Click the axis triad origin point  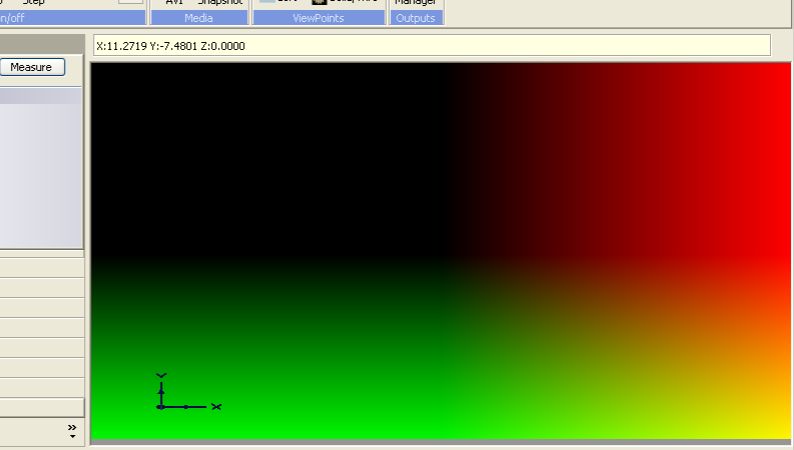click(161, 407)
